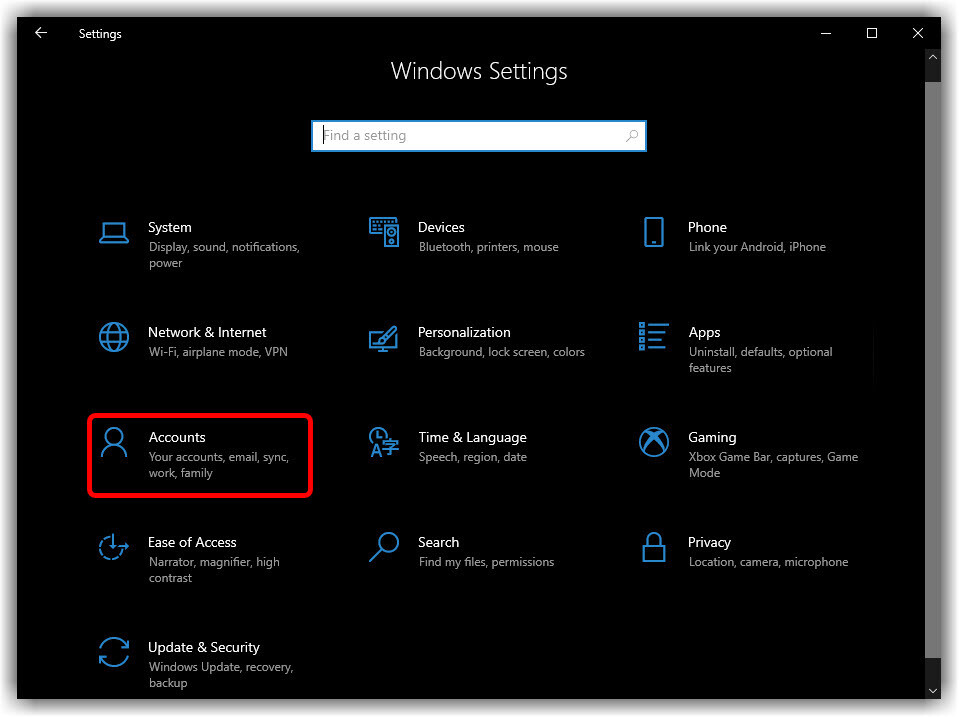Click 'Uninstall, defaults, optional features' description
This screenshot has height=717, width=959.
tap(760, 360)
